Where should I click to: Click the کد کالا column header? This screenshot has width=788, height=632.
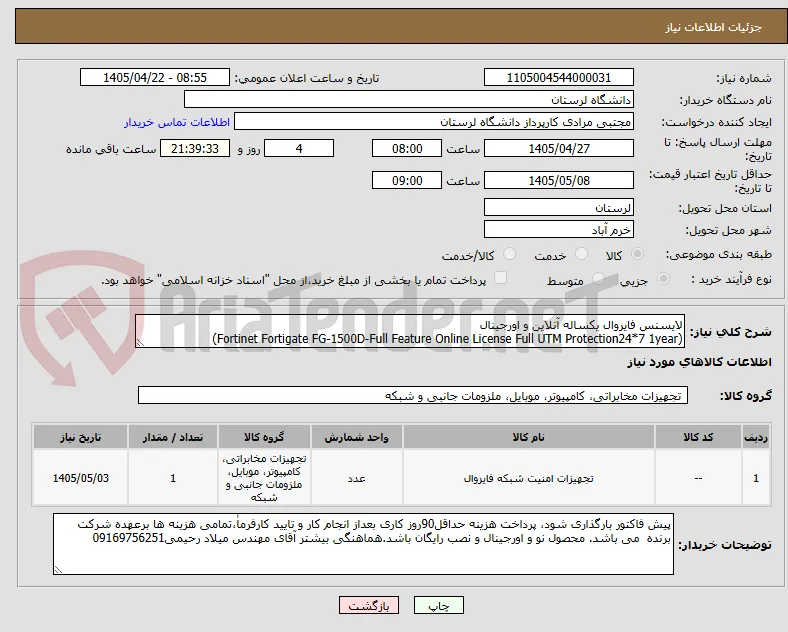pos(698,437)
